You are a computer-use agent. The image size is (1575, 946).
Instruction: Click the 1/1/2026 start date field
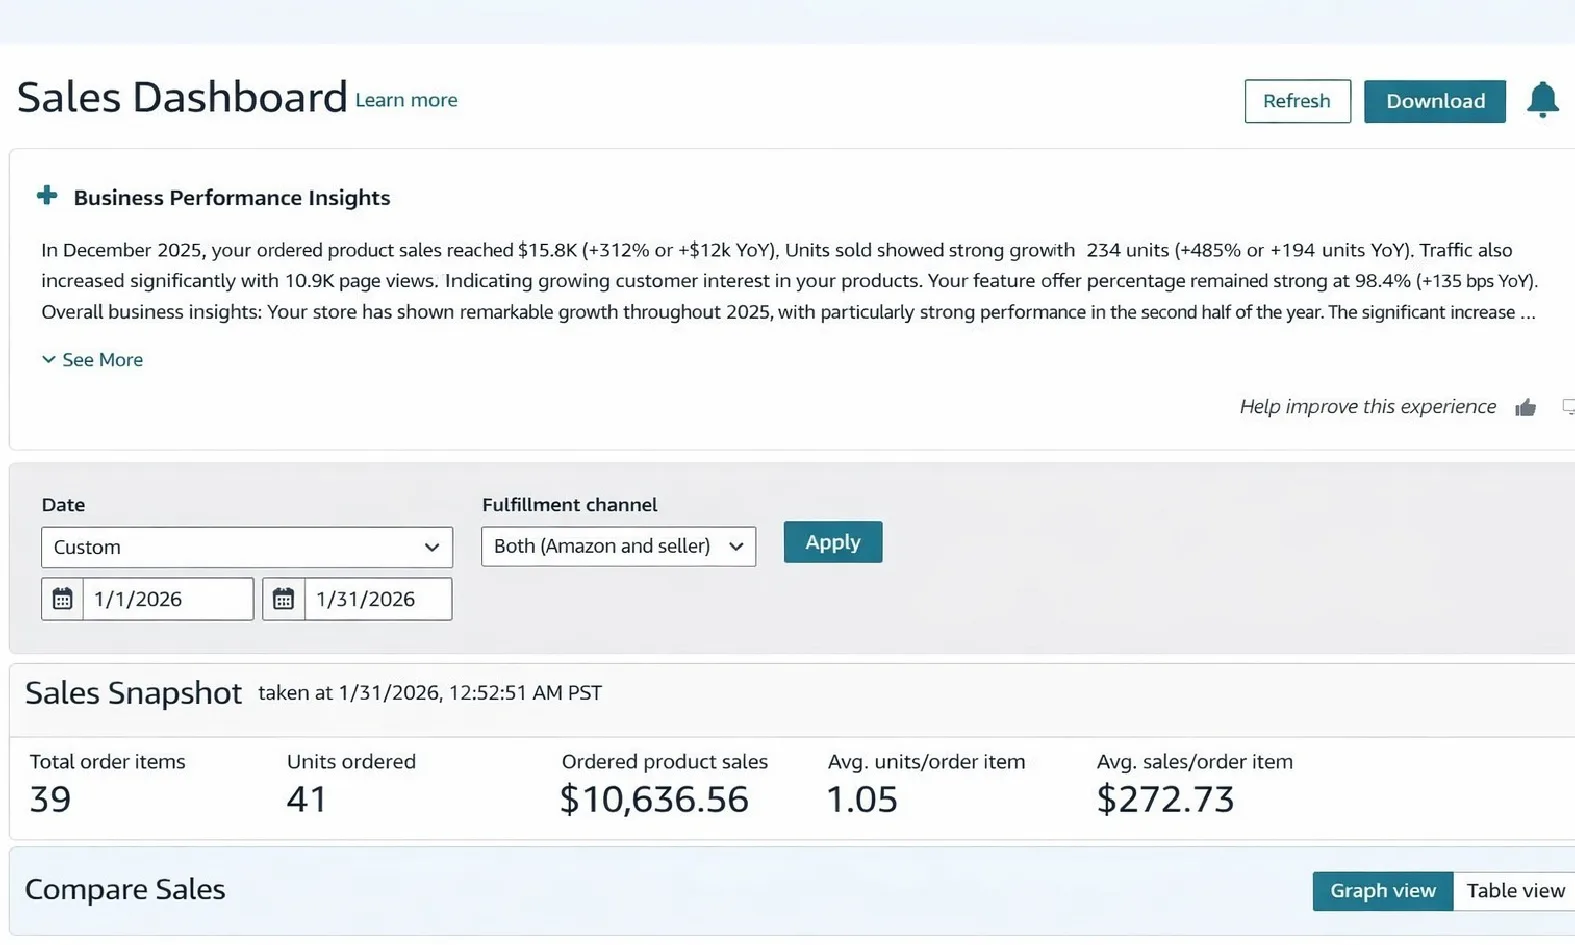tap(167, 599)
